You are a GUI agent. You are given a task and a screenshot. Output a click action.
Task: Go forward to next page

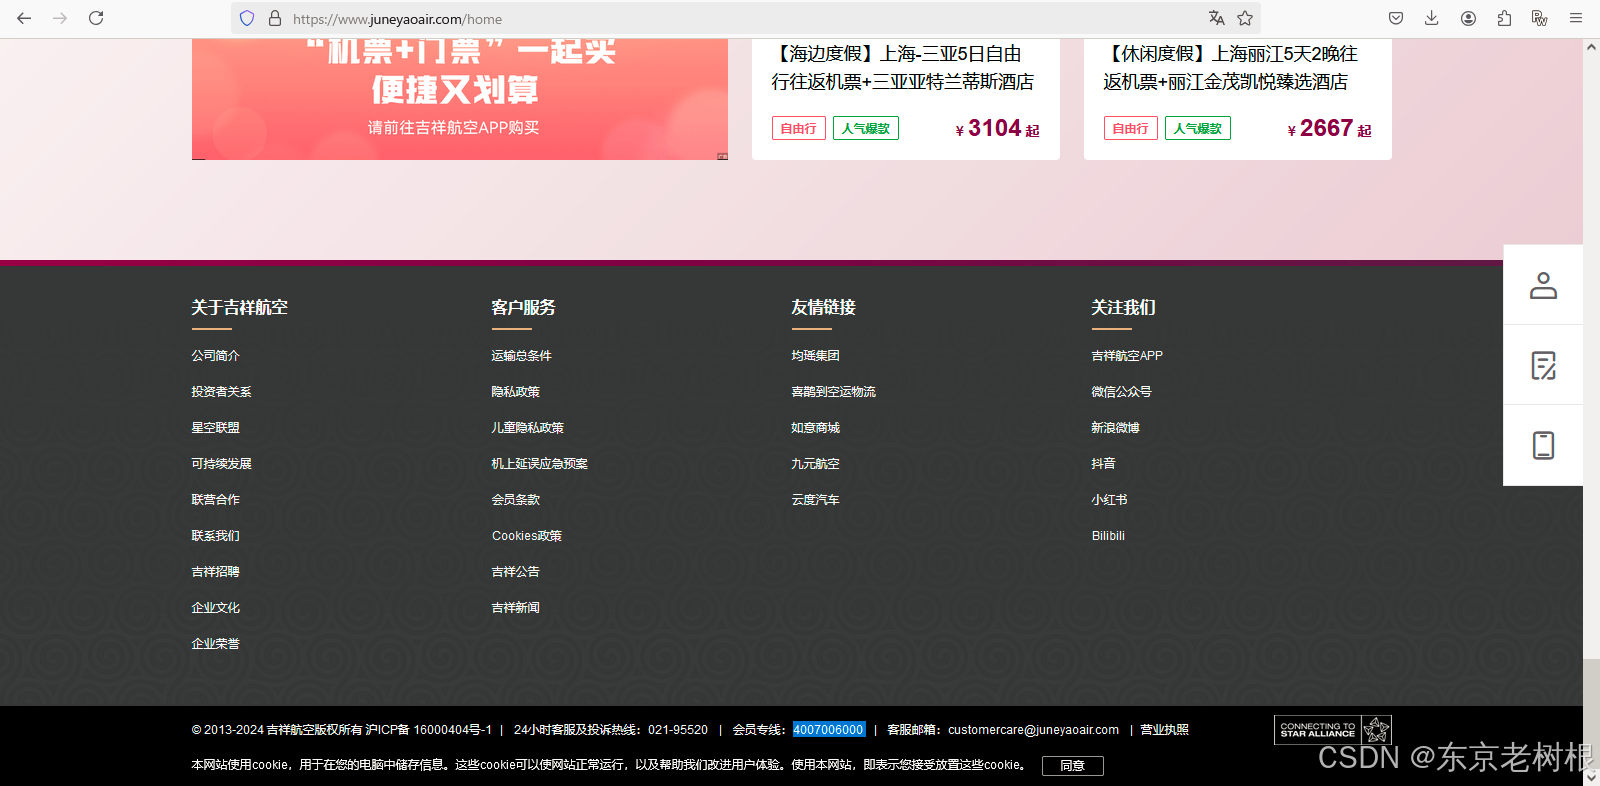click(x=60, y=18)
